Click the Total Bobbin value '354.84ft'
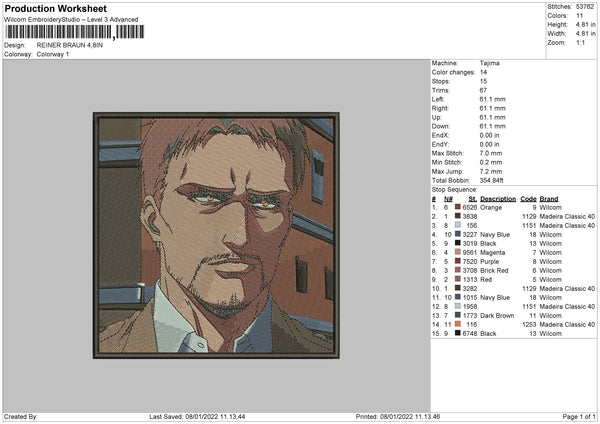Viewport: 600px width, 424px height. click(x=492, y=180)
